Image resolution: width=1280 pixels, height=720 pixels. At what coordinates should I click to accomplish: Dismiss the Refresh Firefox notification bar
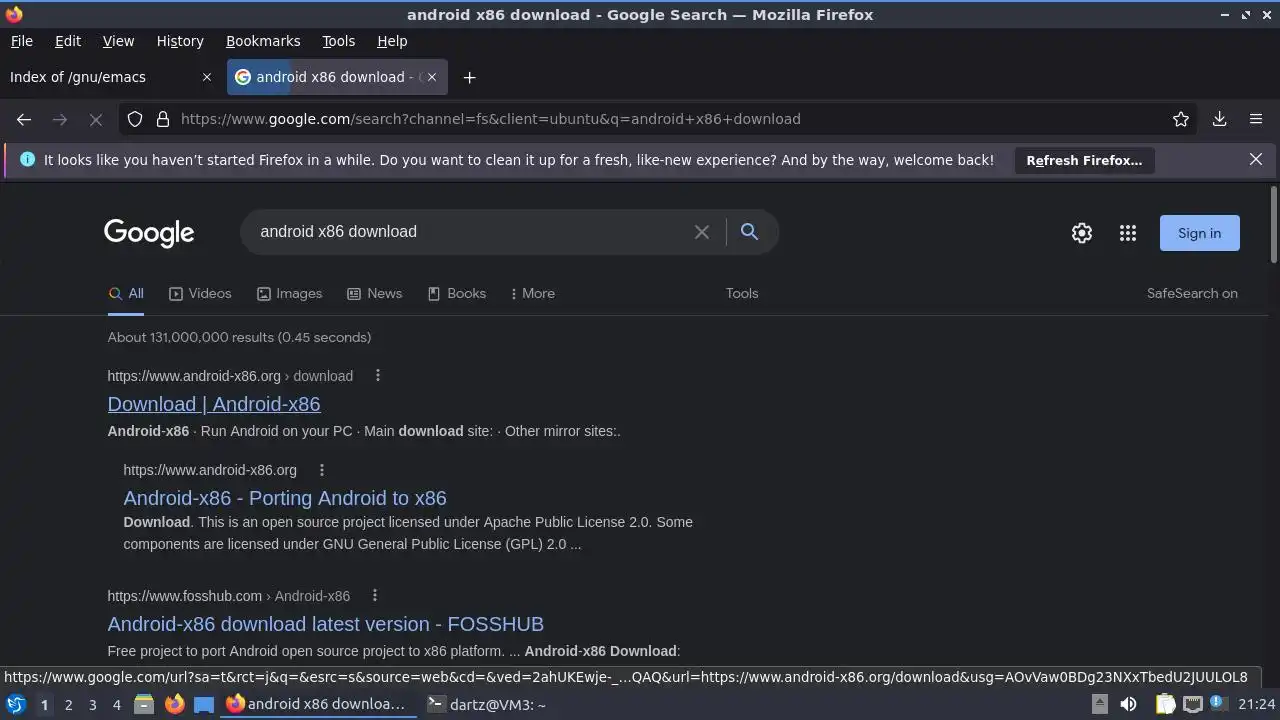click(x=1256, y=160)
